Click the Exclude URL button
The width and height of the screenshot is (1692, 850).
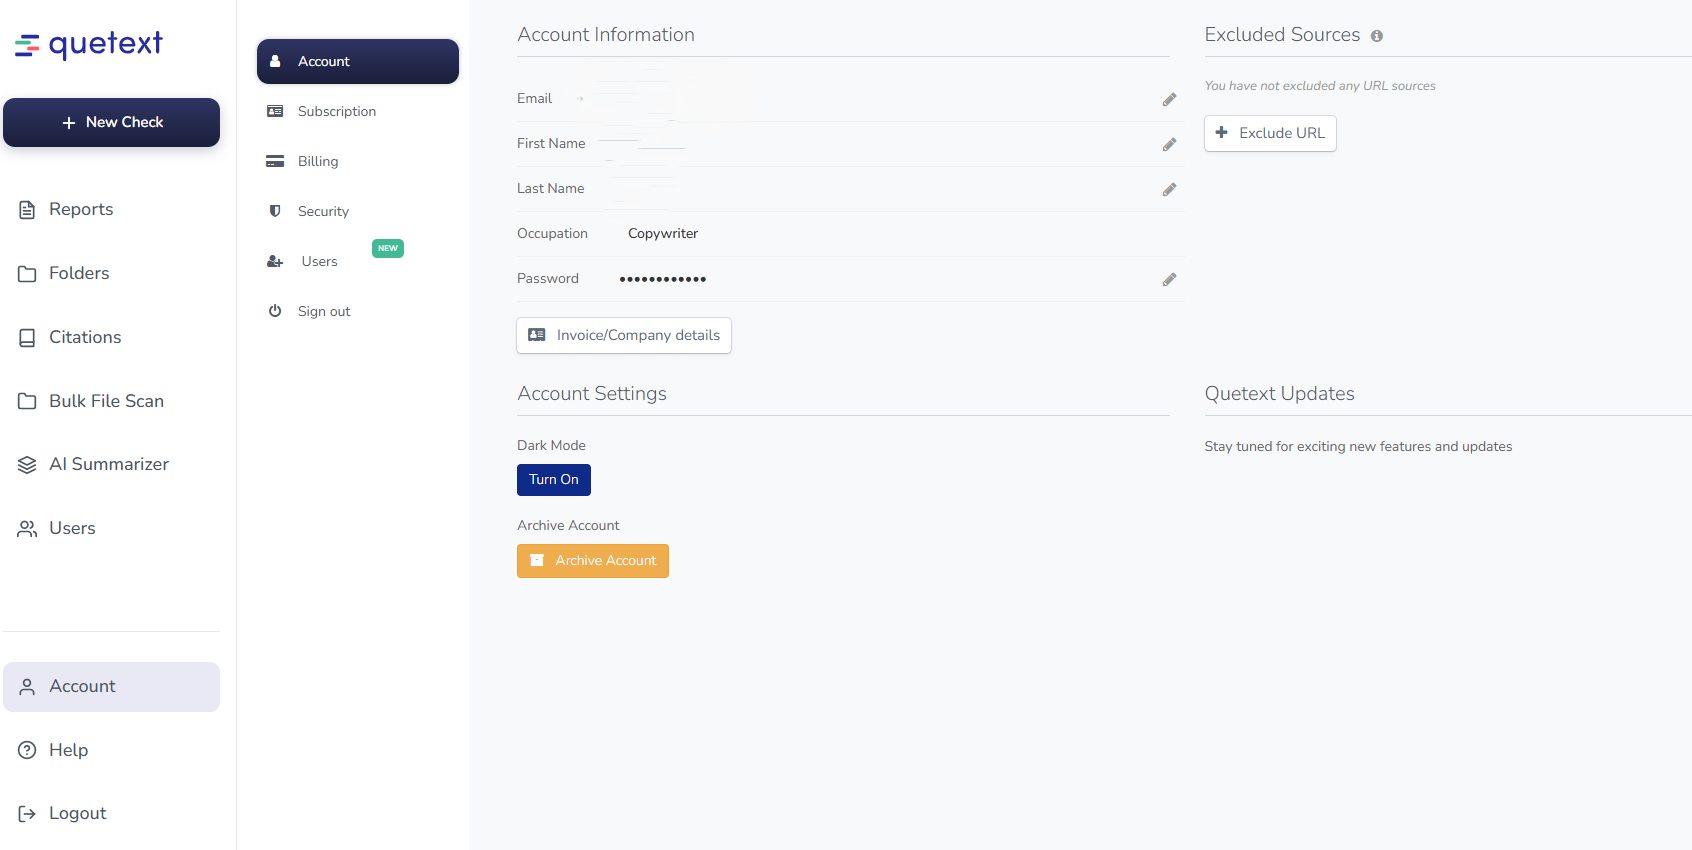[x=1270, y=134]
